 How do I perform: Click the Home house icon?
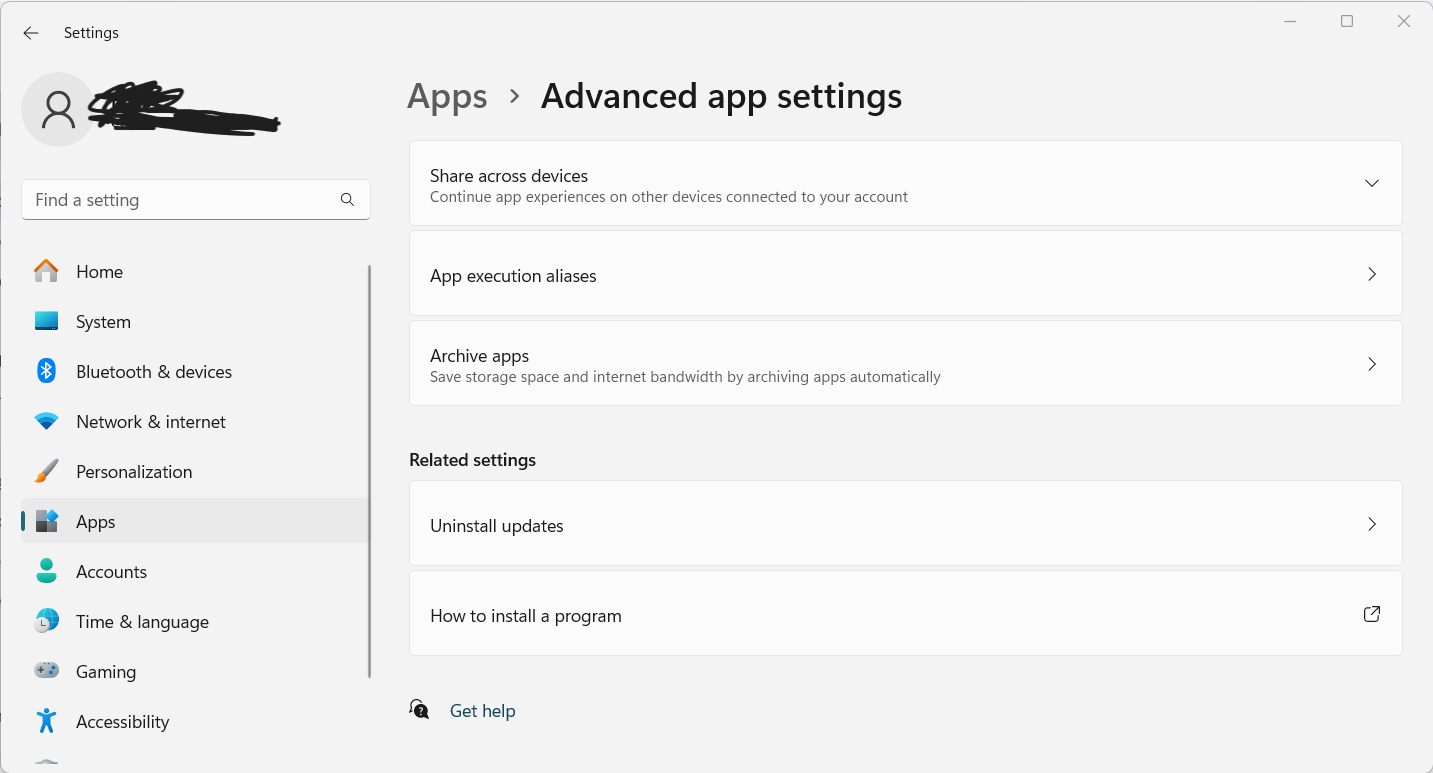[x=46, y=271]
